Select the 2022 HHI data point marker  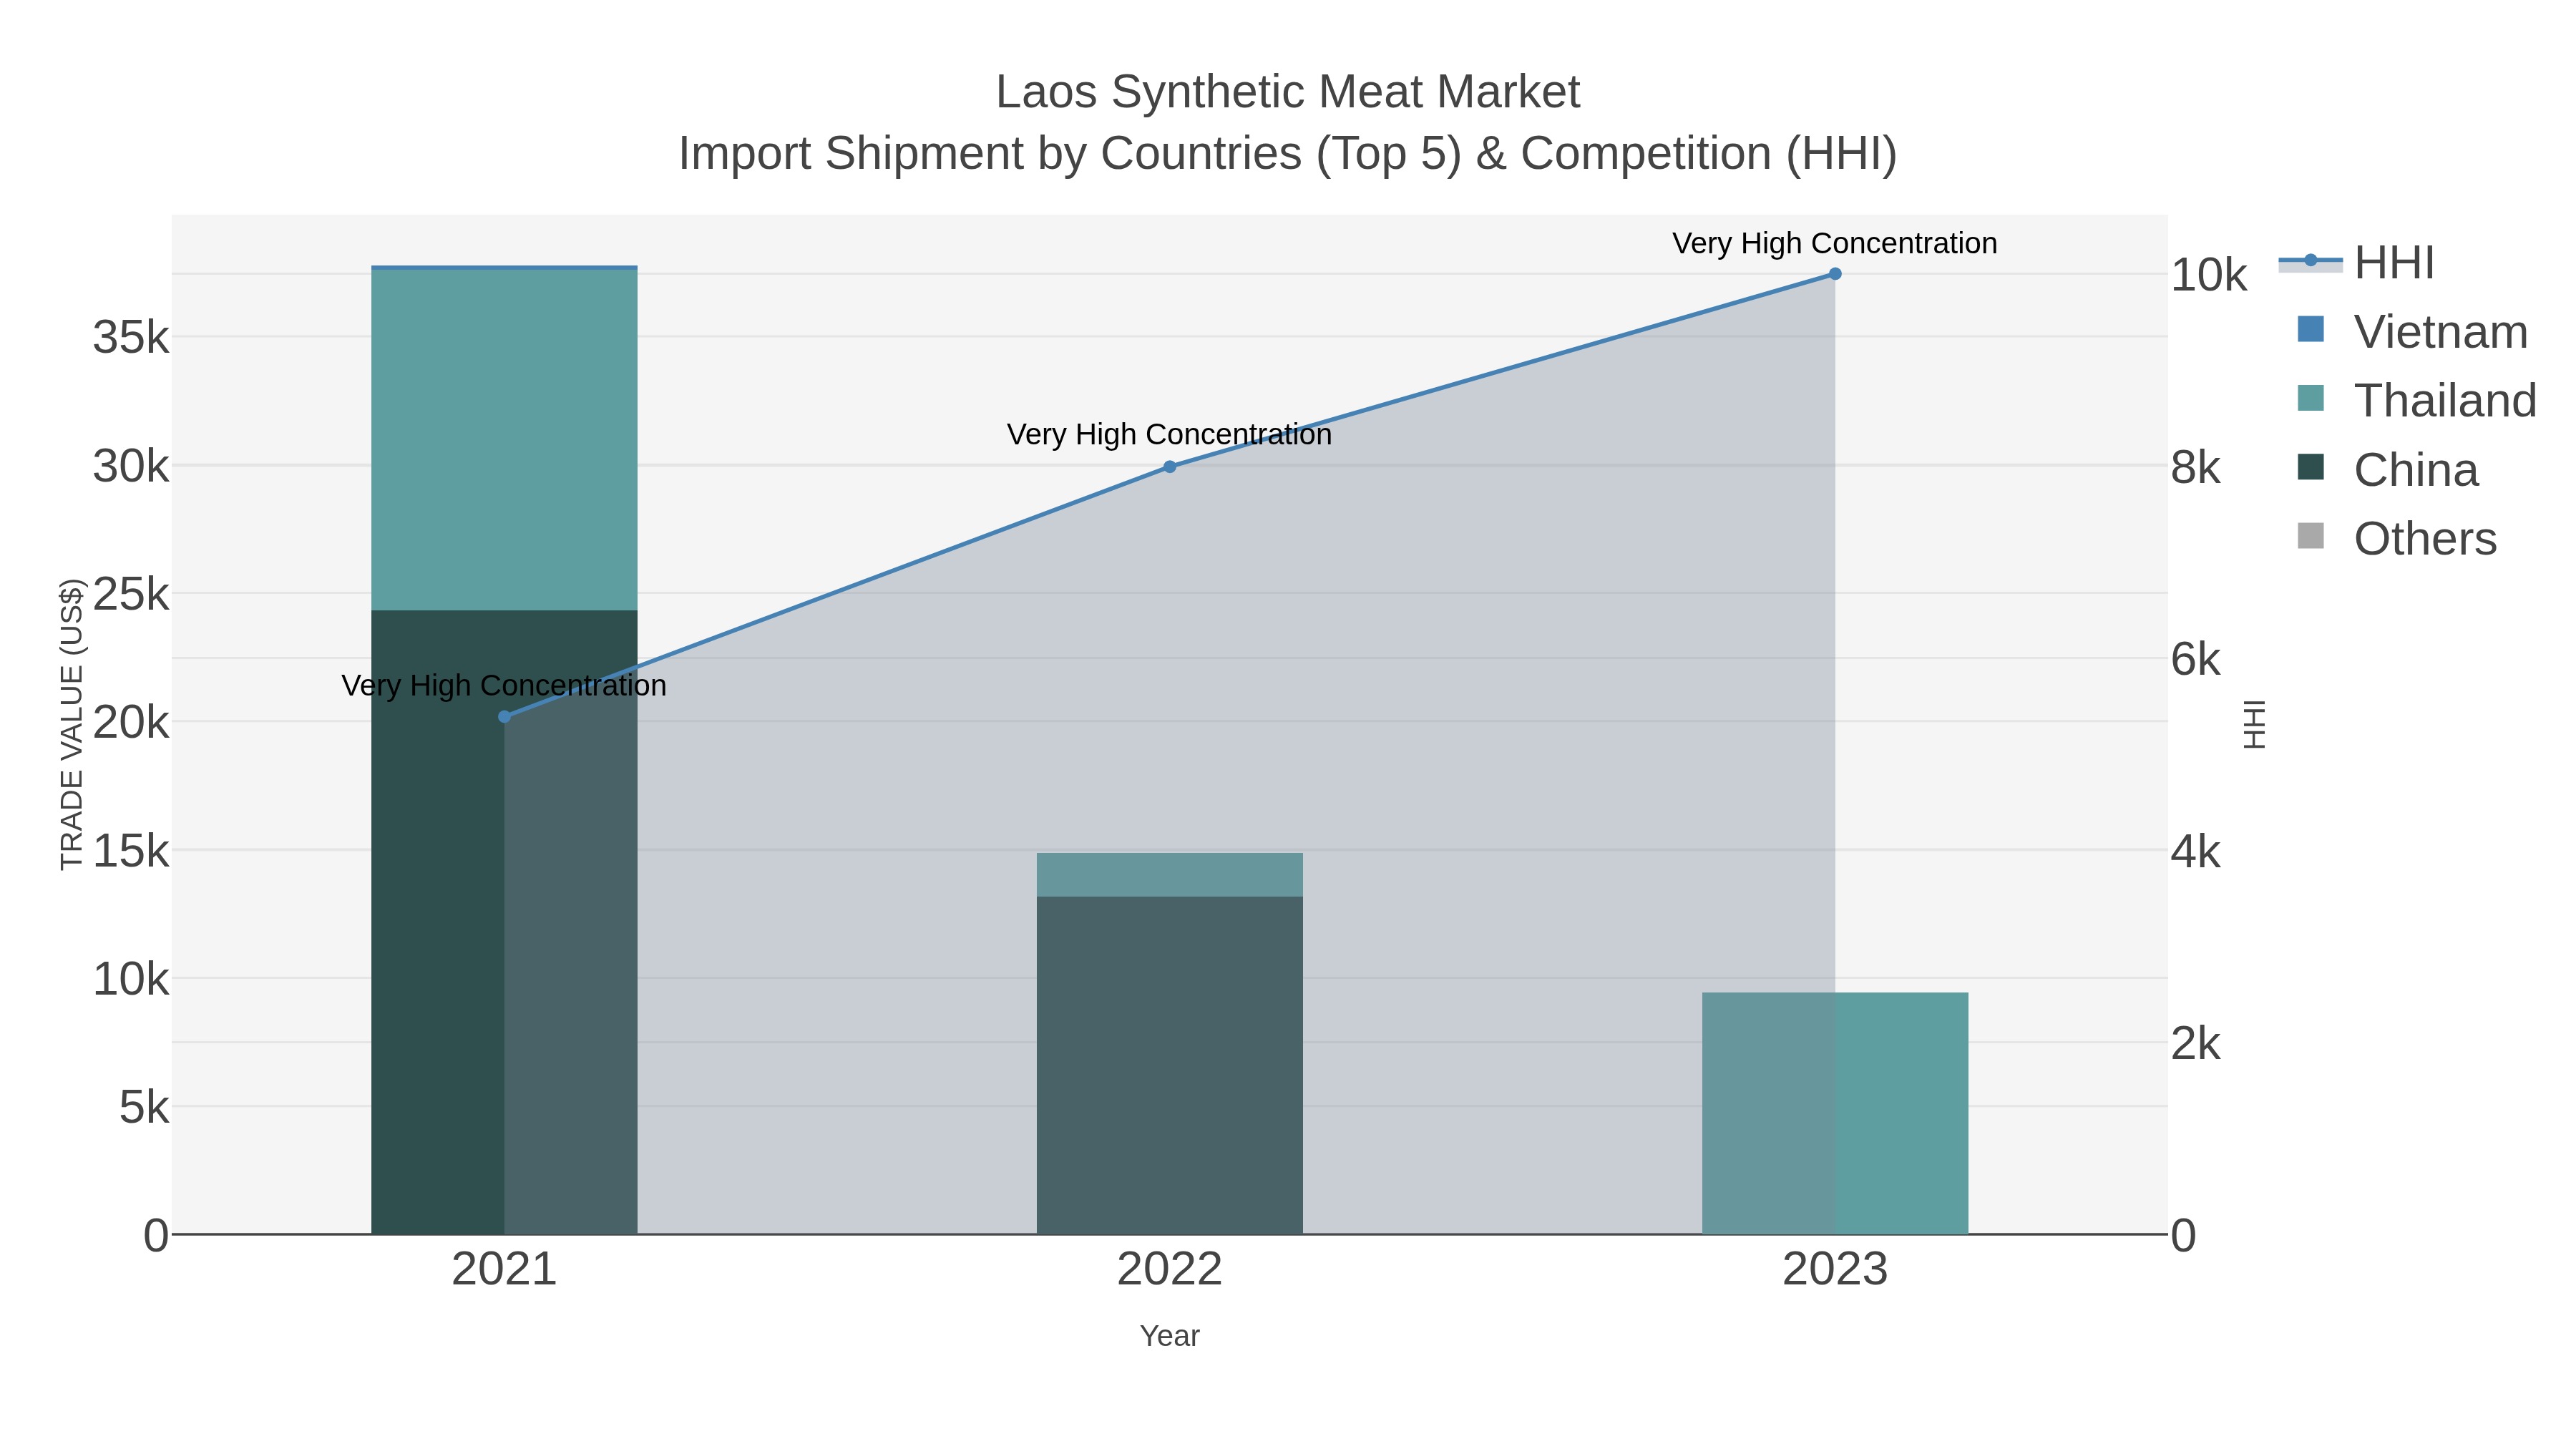tap(1170, 467)
